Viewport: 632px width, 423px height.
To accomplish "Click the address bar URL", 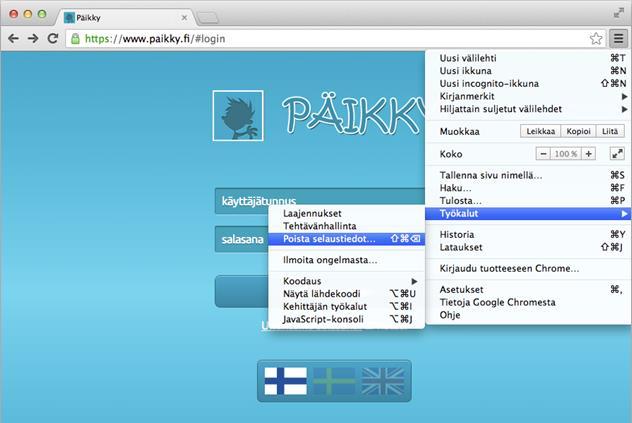I will (x=155, y=39).
